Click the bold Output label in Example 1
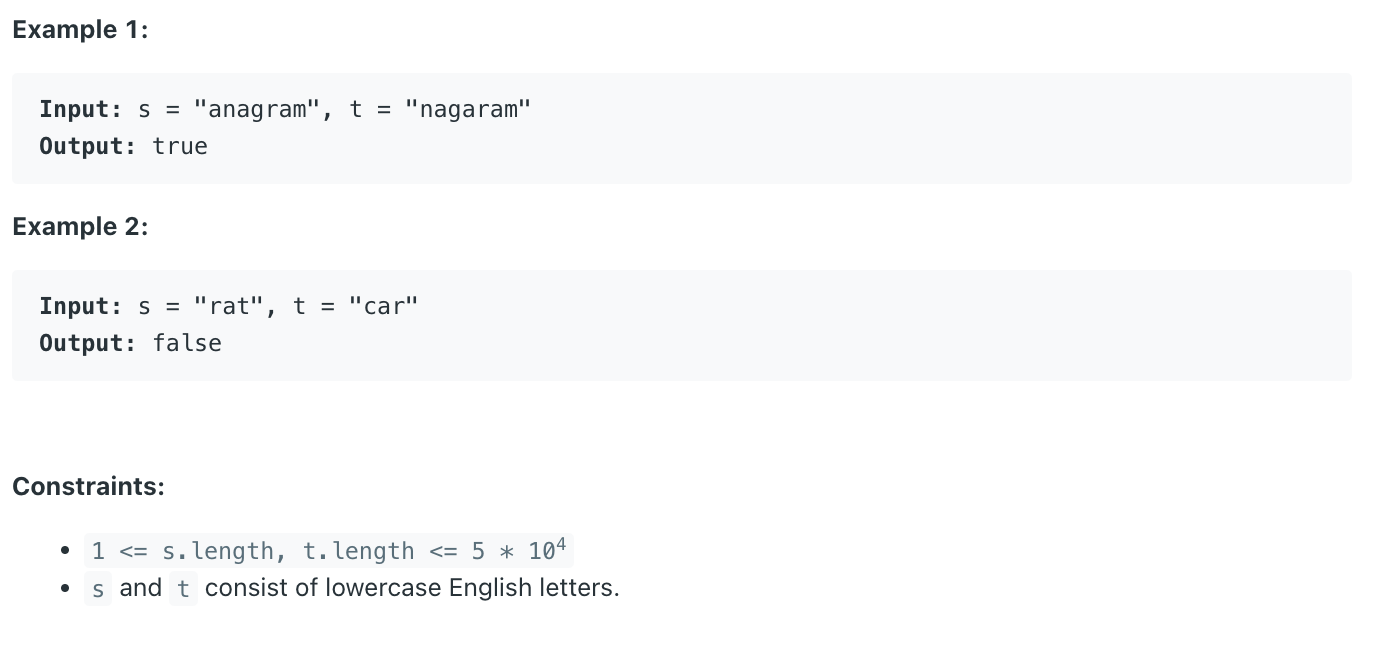1376x654 pixels. point(87,146)
